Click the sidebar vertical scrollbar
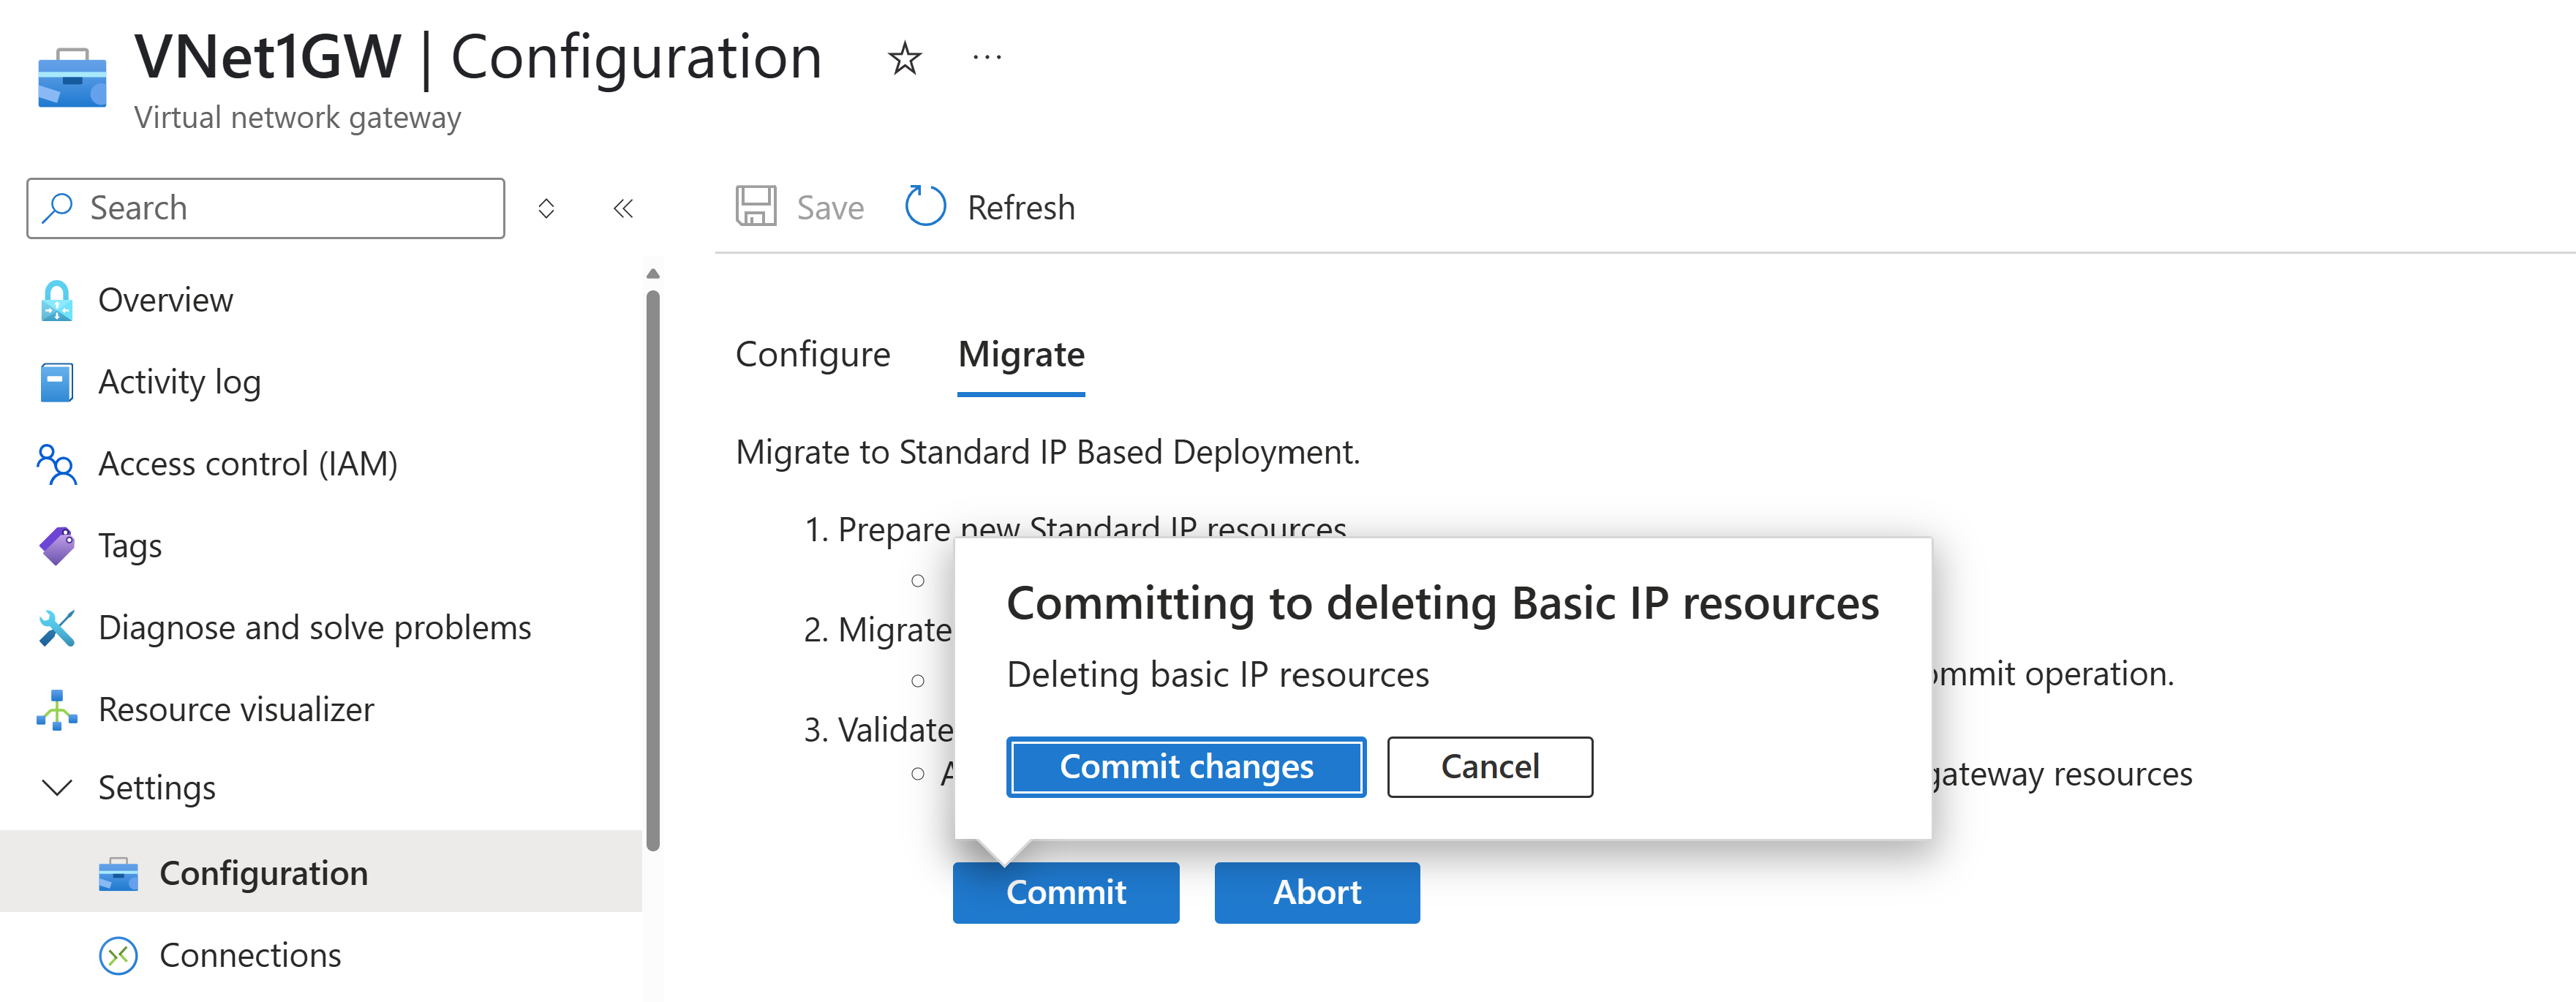Screen dimensions: 2576x1002 (653, 570)
